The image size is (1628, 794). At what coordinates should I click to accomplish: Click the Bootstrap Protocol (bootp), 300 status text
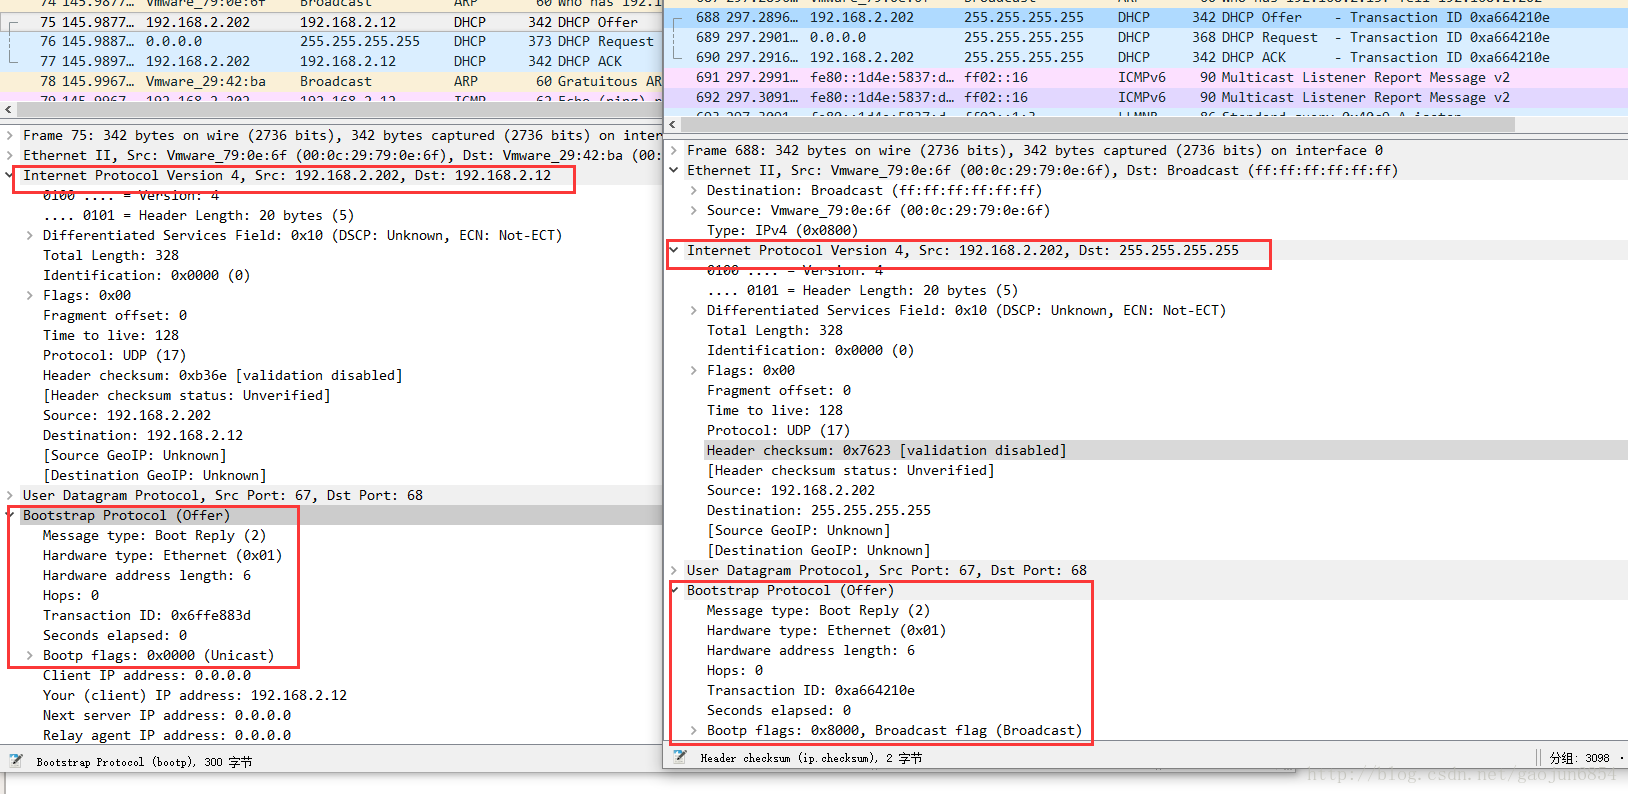tap(144, 762)
